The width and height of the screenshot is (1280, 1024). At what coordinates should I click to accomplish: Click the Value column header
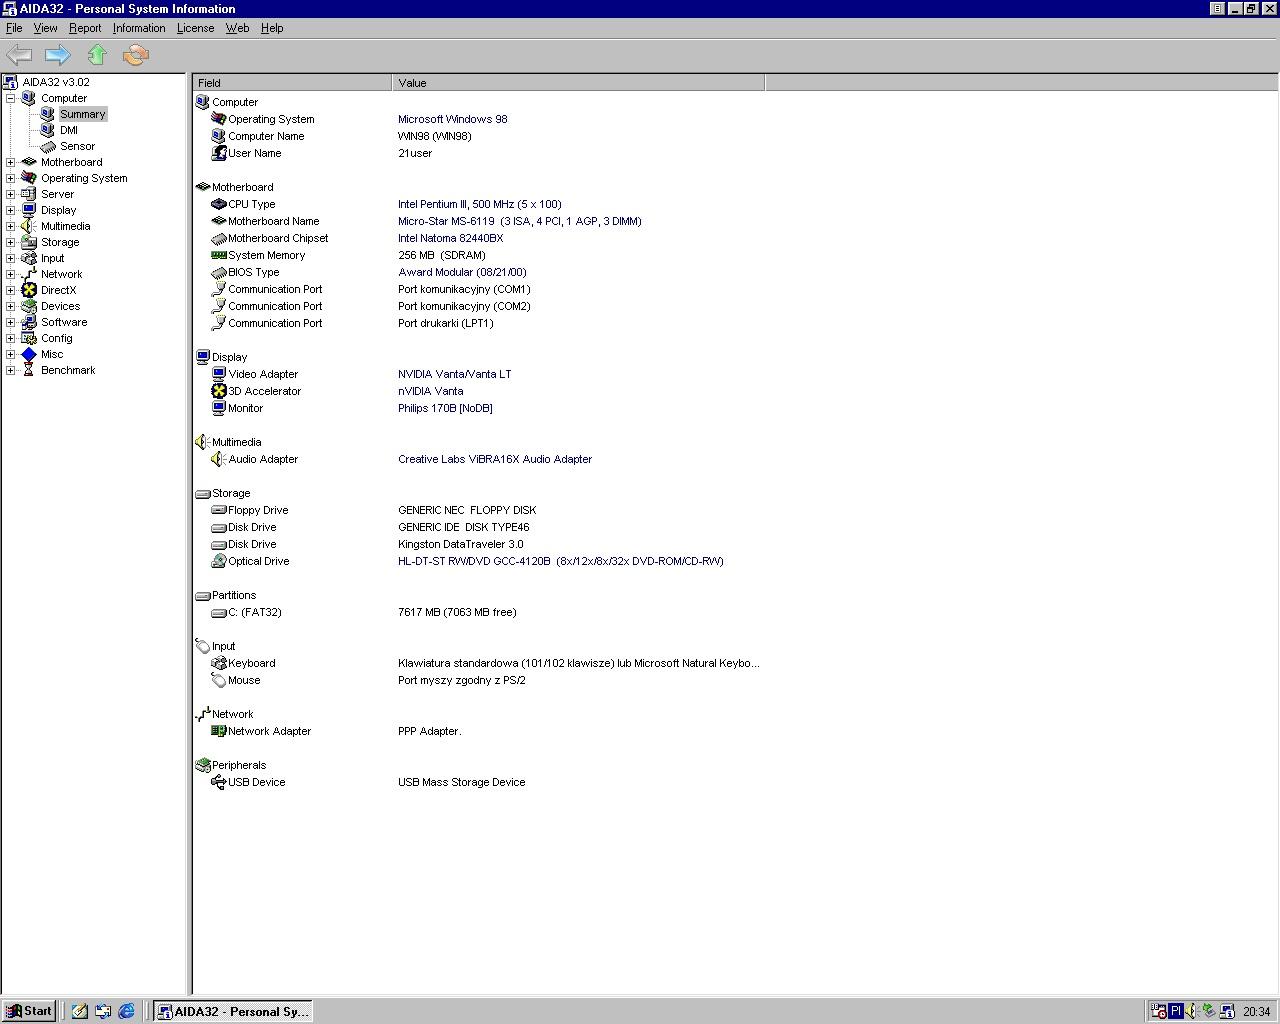tap(578, 83)
